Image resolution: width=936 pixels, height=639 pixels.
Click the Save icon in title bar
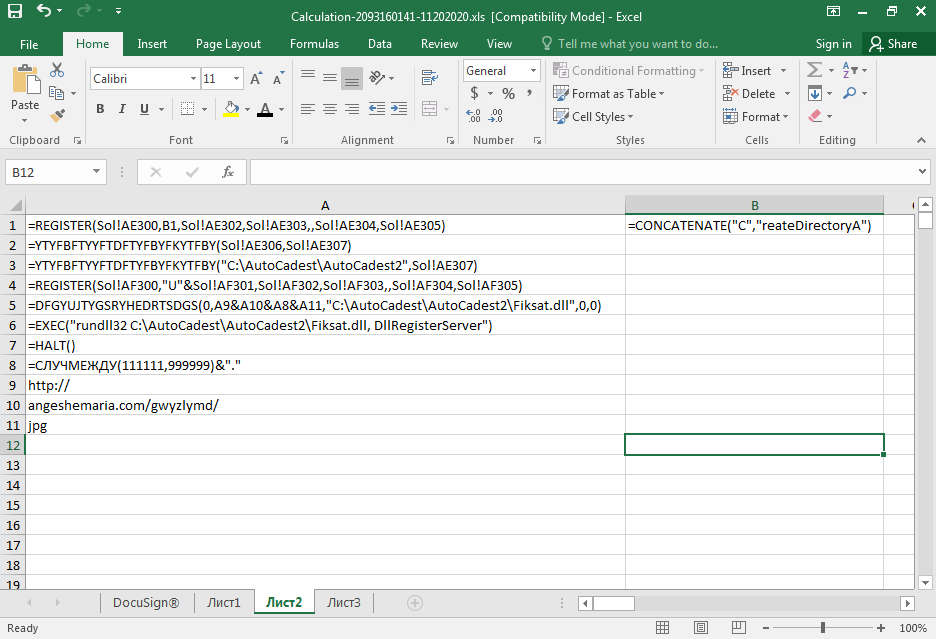(15, 11)
